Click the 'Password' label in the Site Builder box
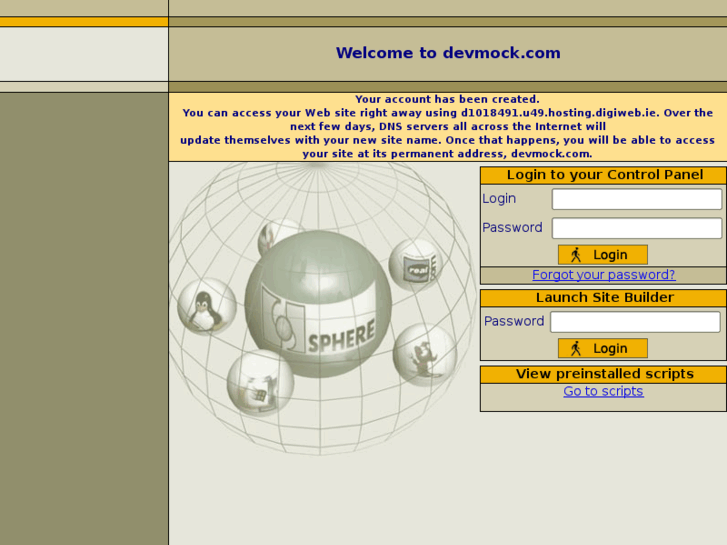727x545 pixels. coord(514,321)
